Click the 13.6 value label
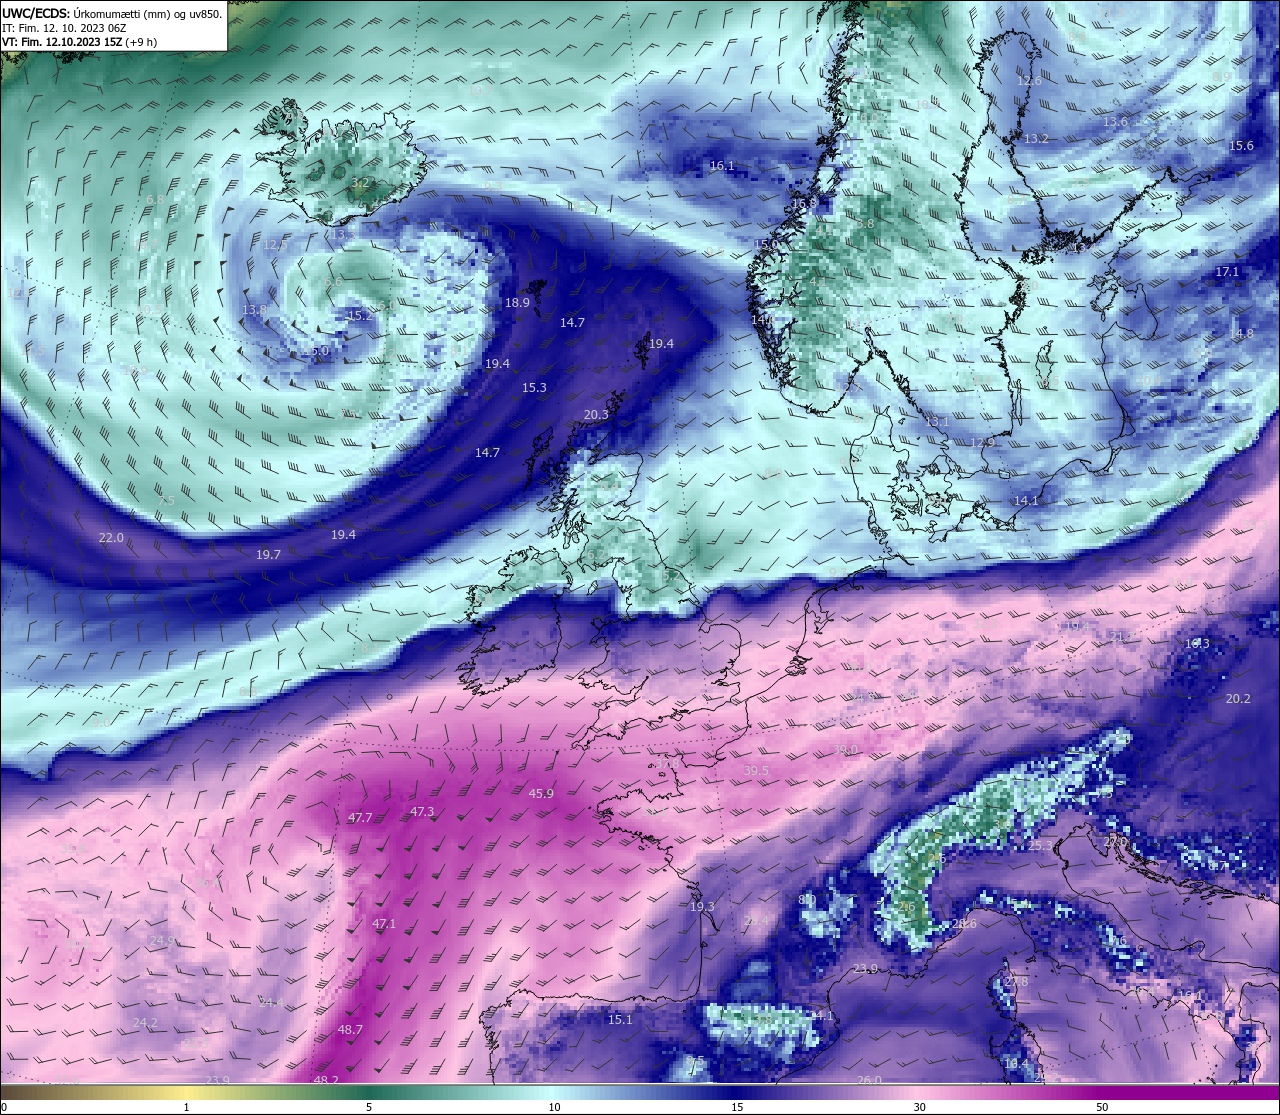The height and width of the screenshot is (1115, 1280). pos(1115,121)
